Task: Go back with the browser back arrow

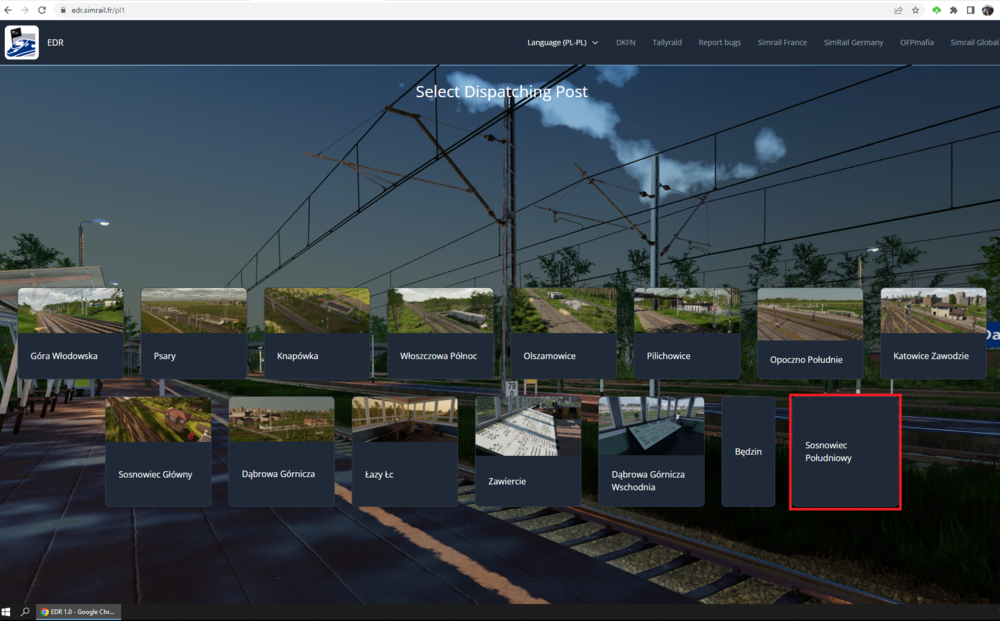Action: (x=9, y=9)
